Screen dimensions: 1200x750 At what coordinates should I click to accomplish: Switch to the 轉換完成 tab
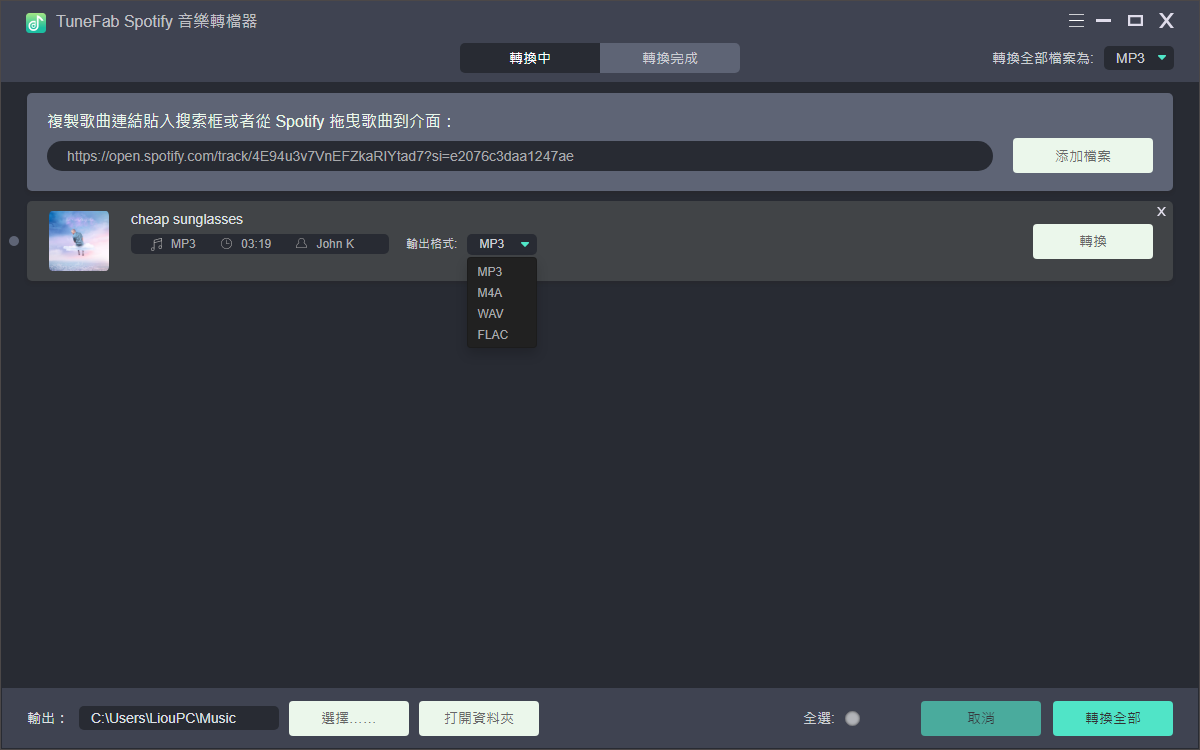670,58
